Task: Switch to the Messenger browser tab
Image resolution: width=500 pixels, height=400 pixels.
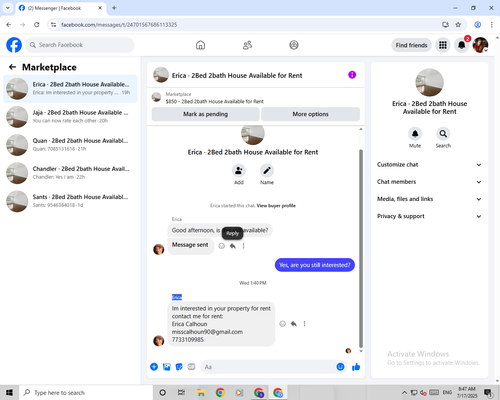Action: 60,8
